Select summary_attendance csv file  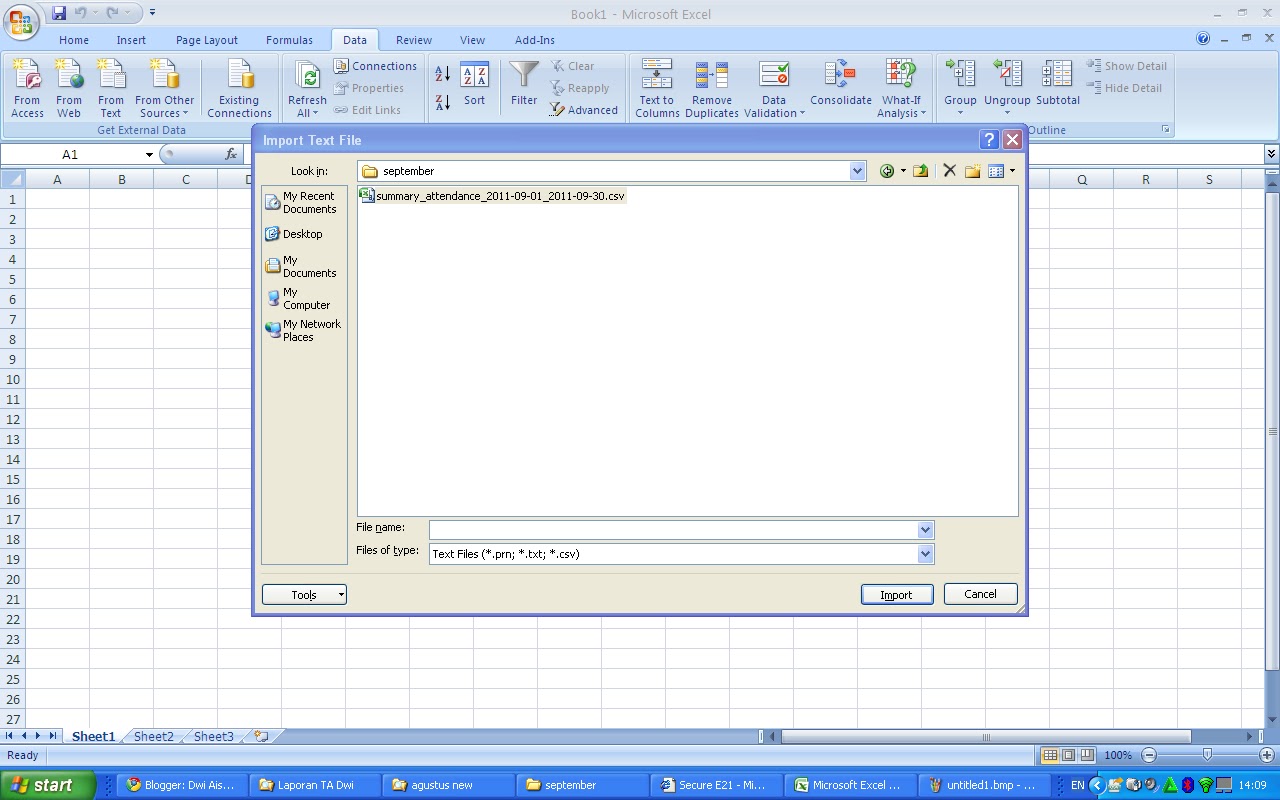pos(492,196)
